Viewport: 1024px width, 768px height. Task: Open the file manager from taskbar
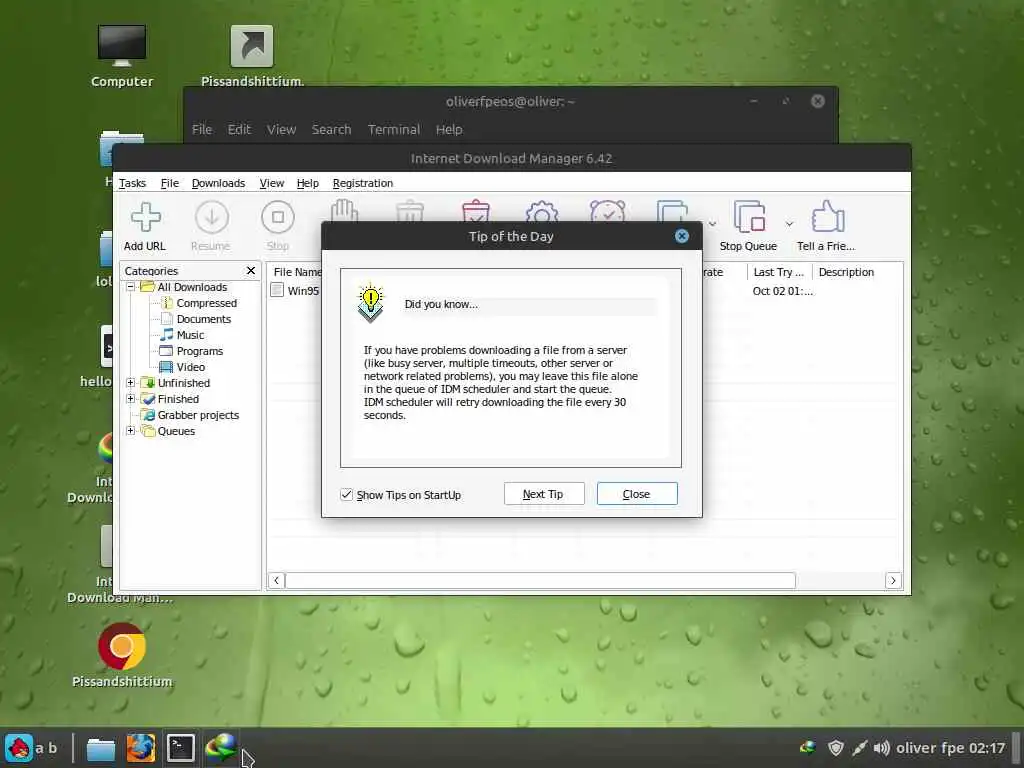[101, 748]
